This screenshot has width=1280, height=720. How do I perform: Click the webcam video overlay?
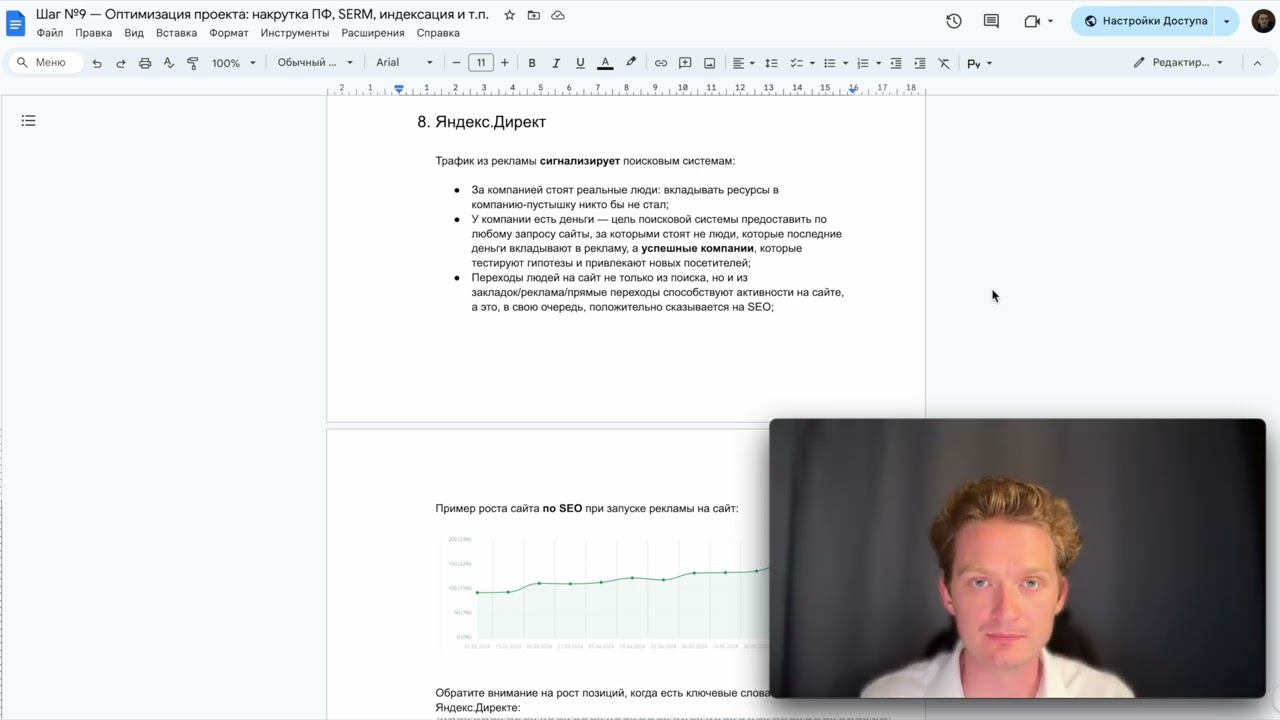coord(1017,558)
